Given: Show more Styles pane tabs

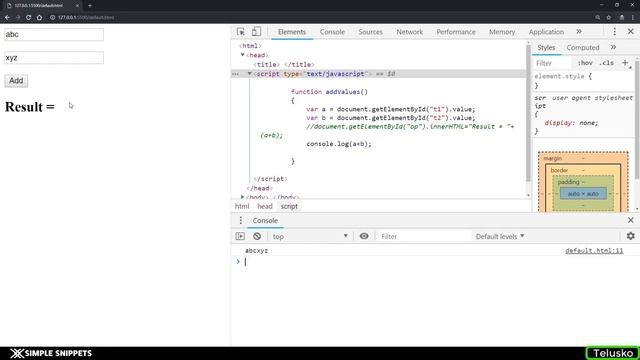Looking at the screenshot, I should 613,48.
